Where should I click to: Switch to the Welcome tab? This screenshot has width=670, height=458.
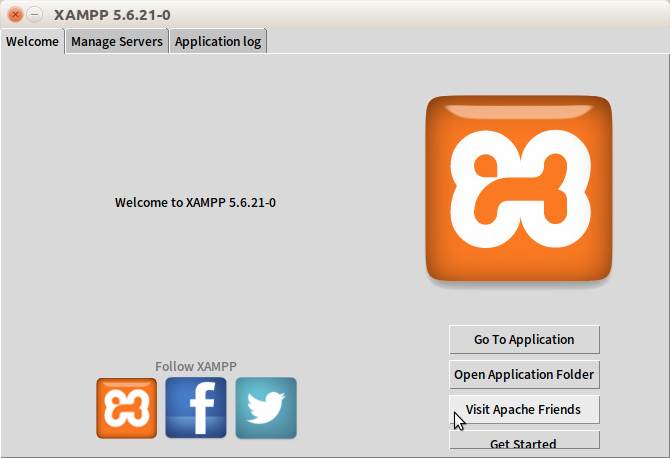point(32,41)
